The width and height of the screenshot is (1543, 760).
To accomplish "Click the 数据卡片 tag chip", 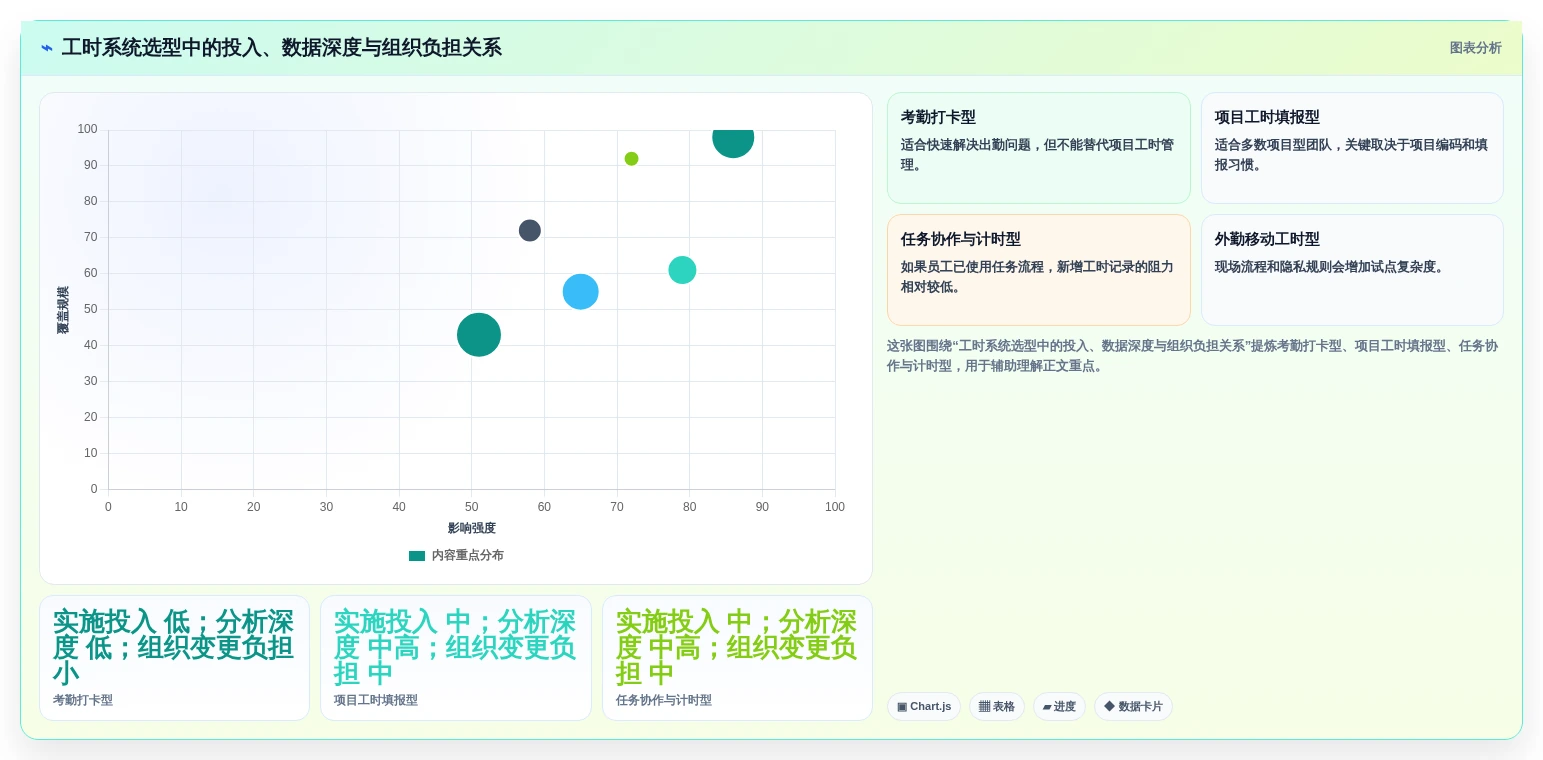I will 1133,707.
